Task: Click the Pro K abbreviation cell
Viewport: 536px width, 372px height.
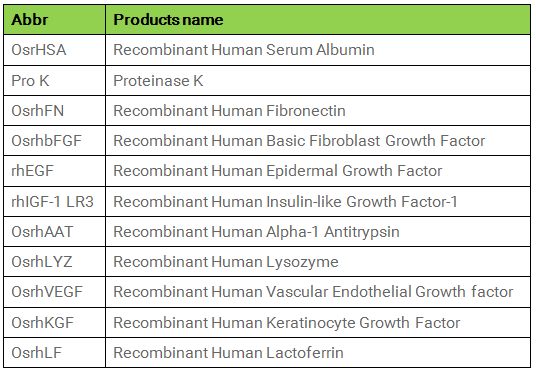Action: click(x=55, y=81)
